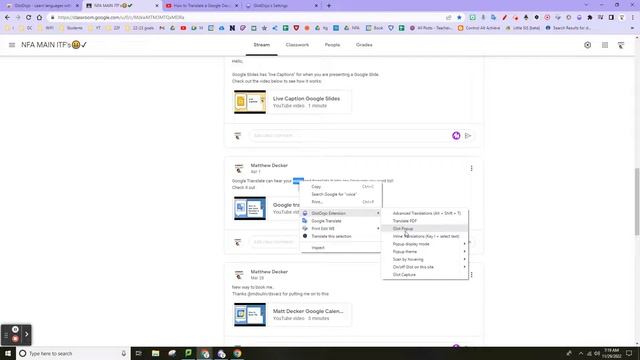
Task: Switch to the GlotDojo's Settings tab
Action: (282, 6)
